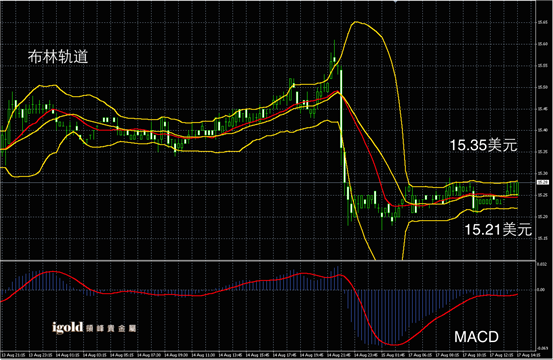553x360 pixels.
Task: Click the peak of the upper Bollinger band
Action: tap(356, 22)
